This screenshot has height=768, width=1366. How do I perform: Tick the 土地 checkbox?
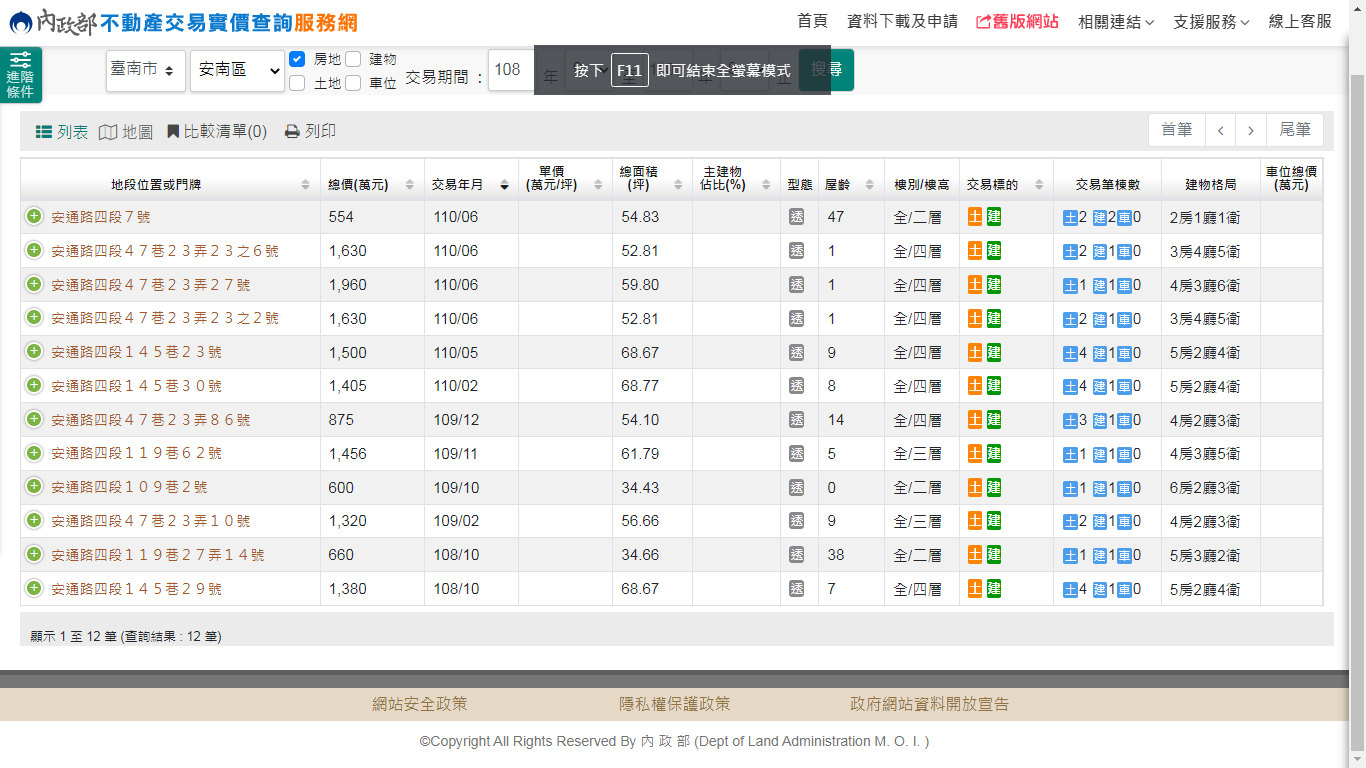coord(297,83)
